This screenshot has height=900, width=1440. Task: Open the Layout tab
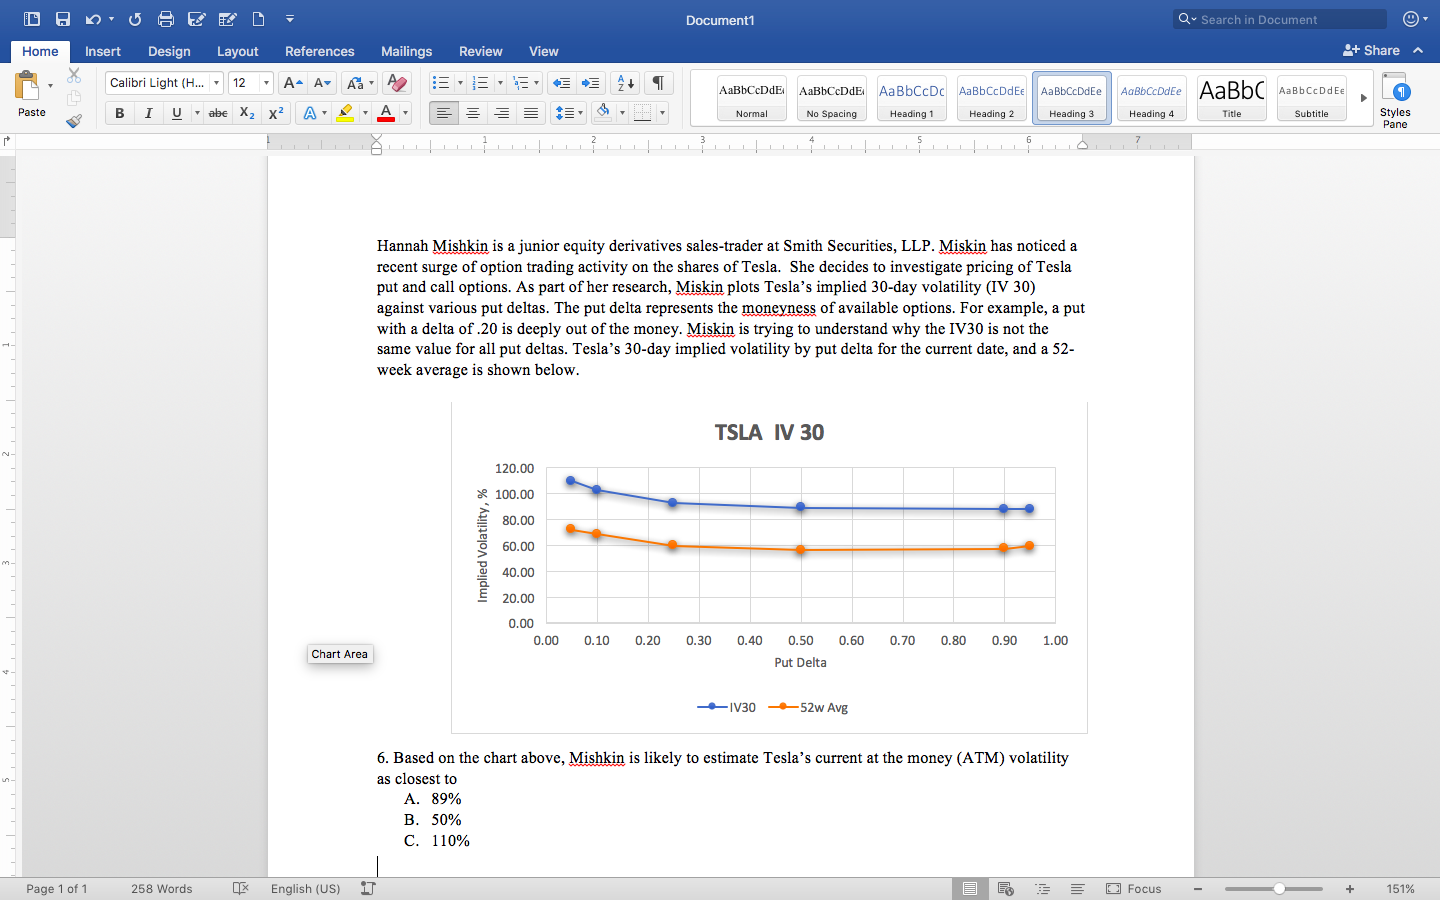tap(237, 51)
